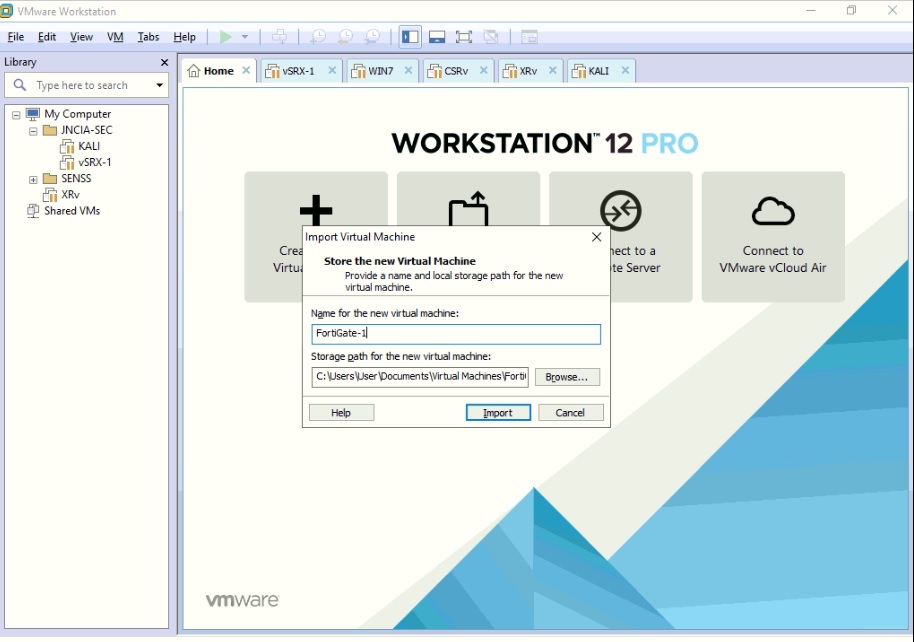Image resolution: width=914 pixels, height=642 pixels.
Task: Click the virtual machine name field
Action: tap(456, 334)
